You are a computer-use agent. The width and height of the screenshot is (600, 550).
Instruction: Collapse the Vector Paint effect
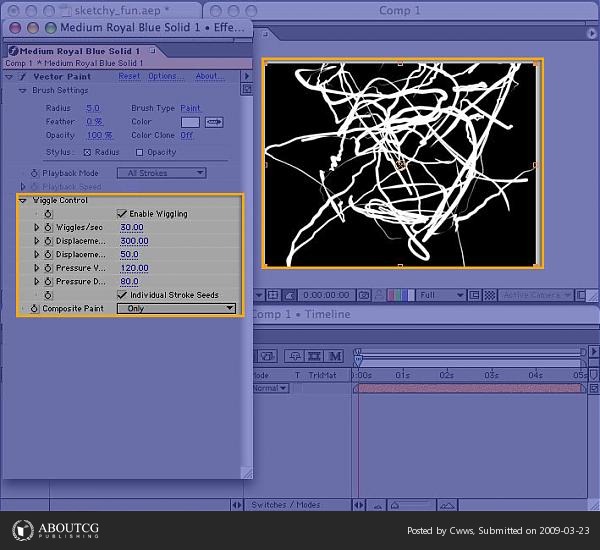point(9,77)
